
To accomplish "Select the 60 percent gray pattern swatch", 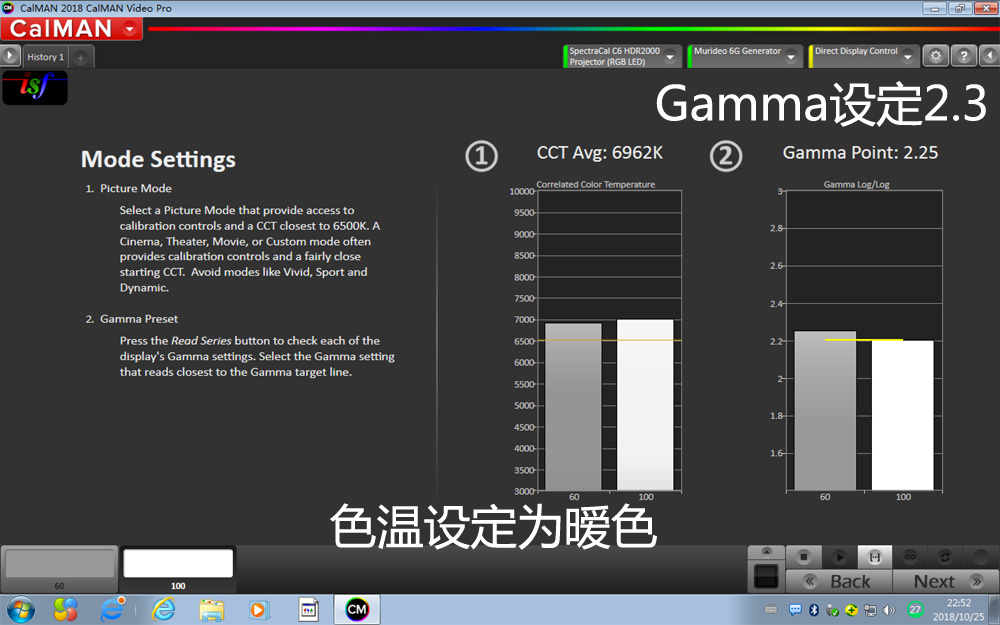I will tap(60, 565).
